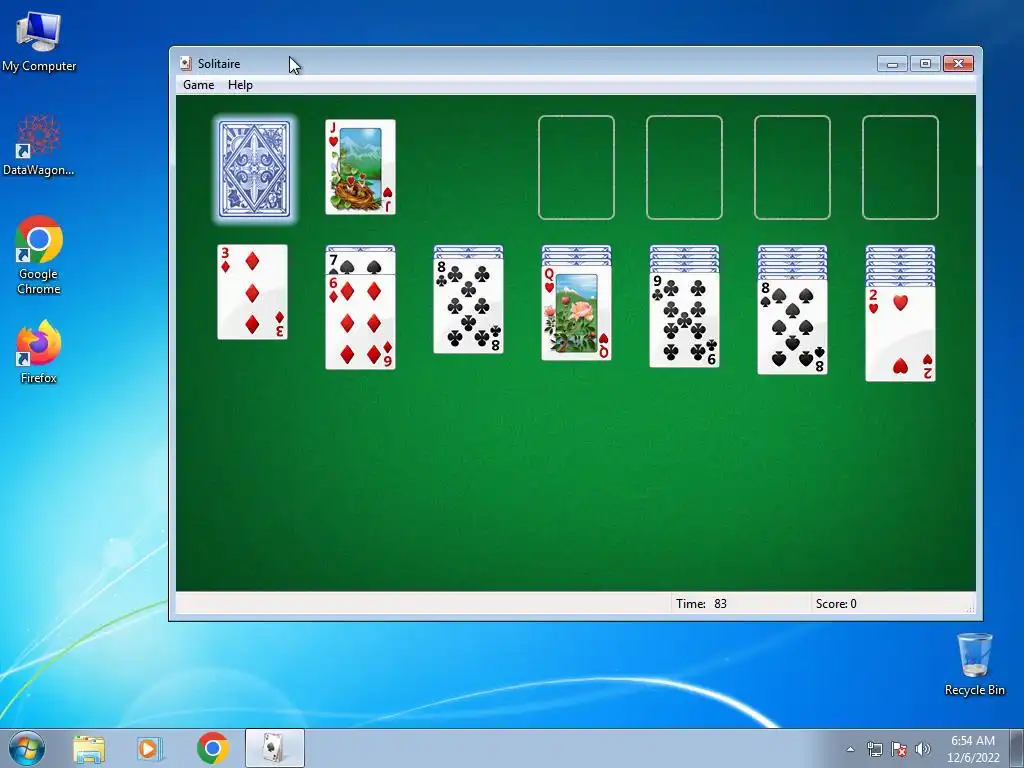
Task: Select the Recycle Bin icon
Action: pyautogui.click(x=974, y=664)
